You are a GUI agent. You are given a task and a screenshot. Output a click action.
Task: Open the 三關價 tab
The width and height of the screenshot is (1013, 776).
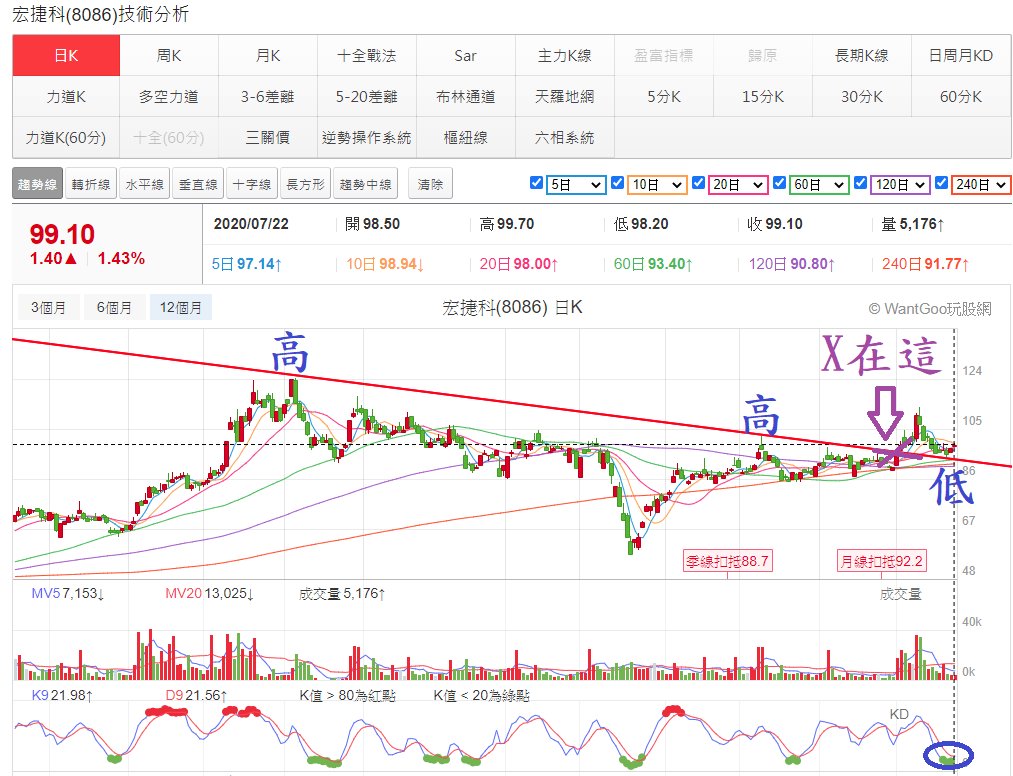point(268,138)
